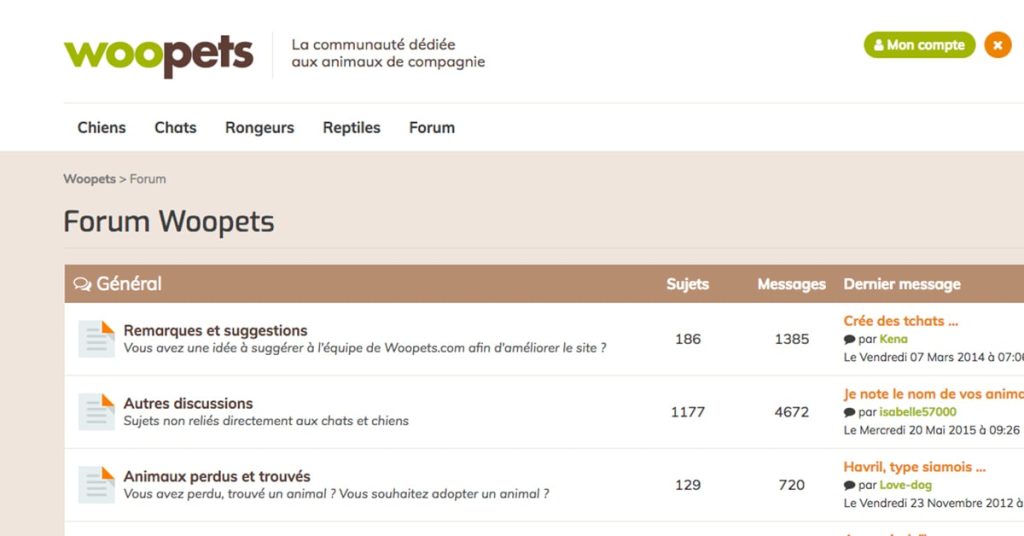Image resolution: width=1024 pixels, height=536 pixels.
Task: Open the Autres discussions forum
Action: click(188, 403)
